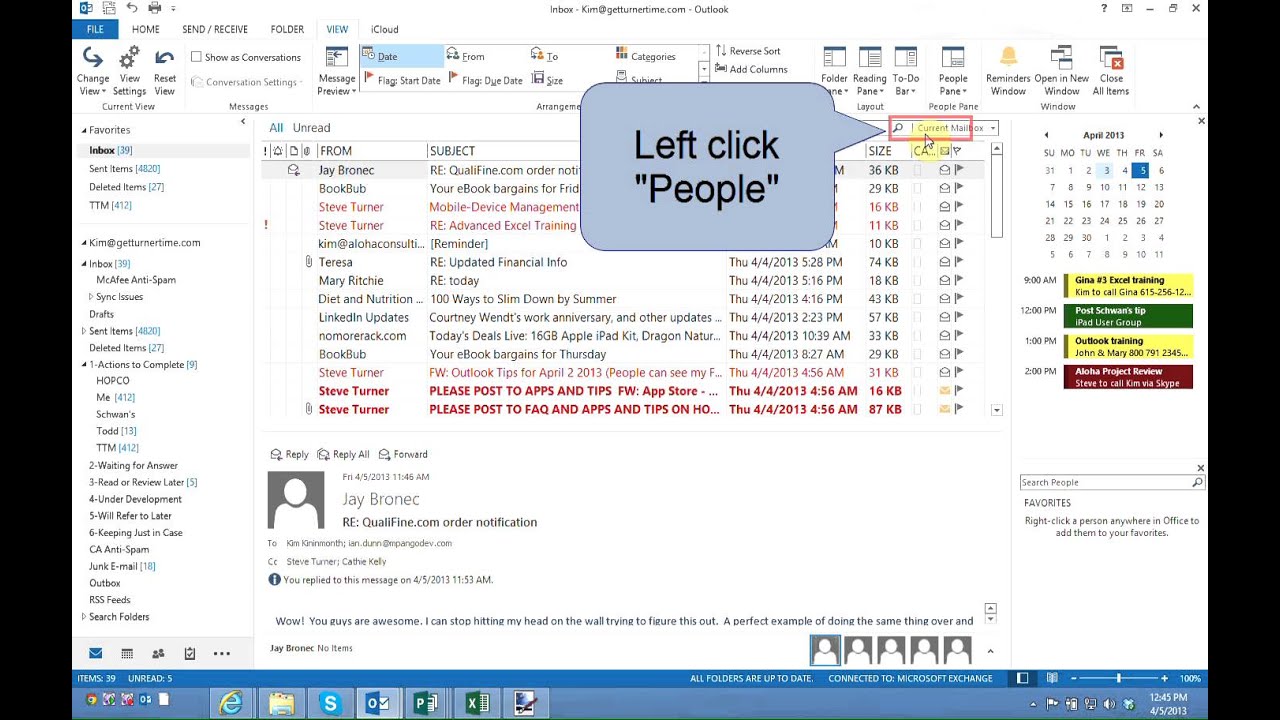Reply to the Jay Bronec message
Screen dimensions: 1280x720
pyautogui.click(x=289, y=454)
